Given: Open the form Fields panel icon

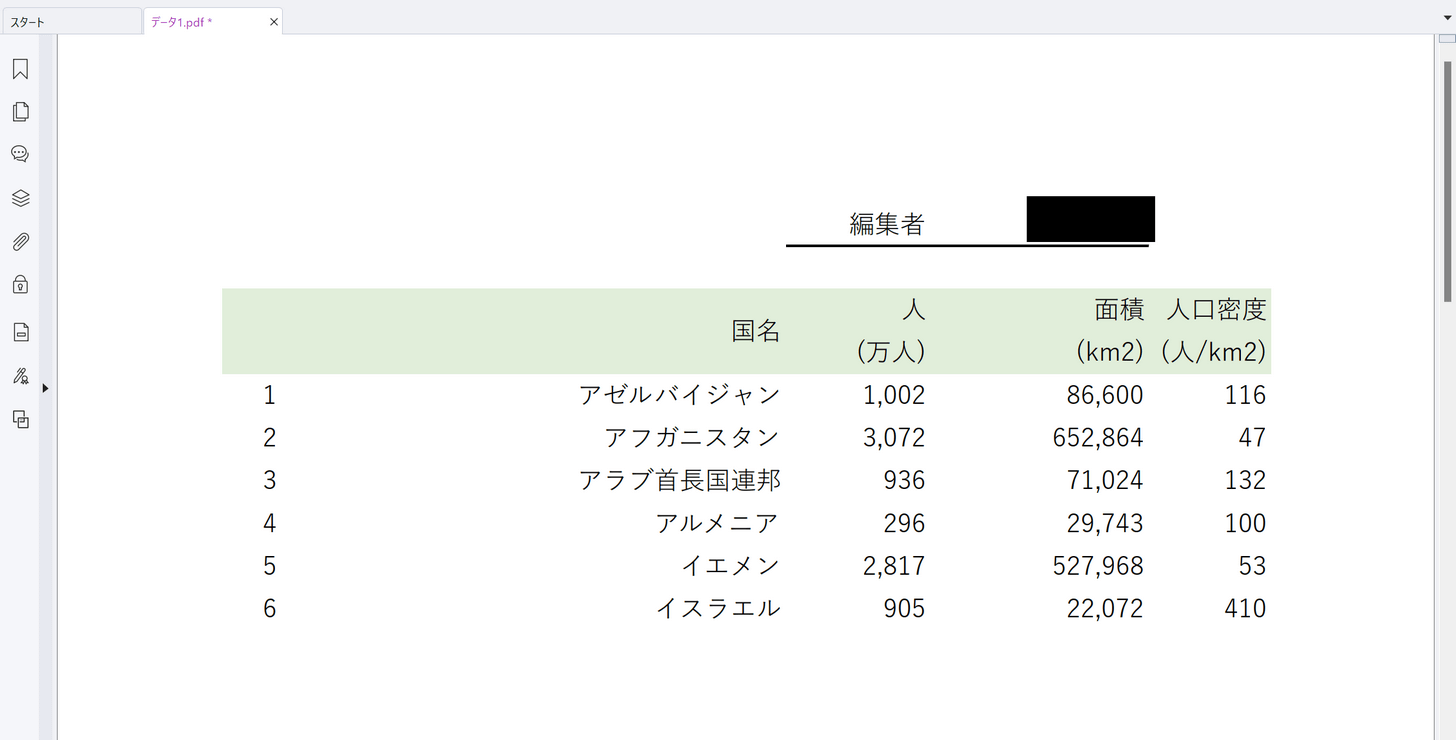Looking at the screenshot, I should [x=20, y=332].
